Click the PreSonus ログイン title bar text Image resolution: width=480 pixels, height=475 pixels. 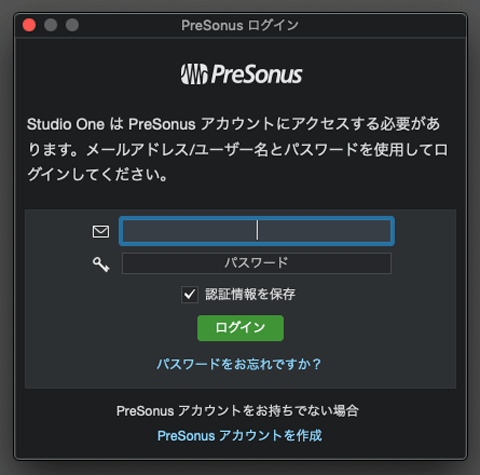[x=240, y=25]
